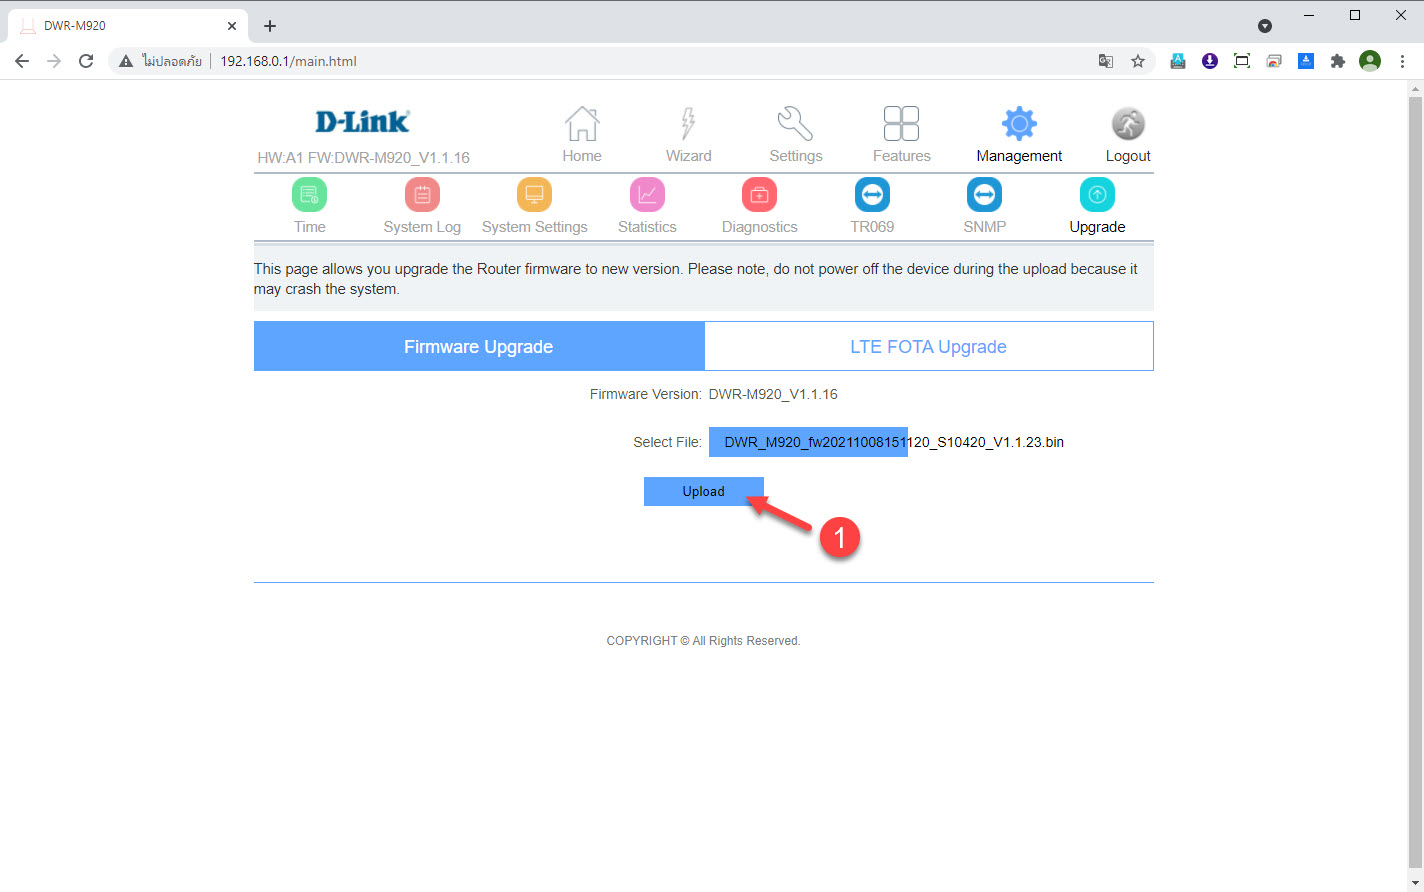View the Statistics chart icon

pyautogui.click(x=647, y=194)
